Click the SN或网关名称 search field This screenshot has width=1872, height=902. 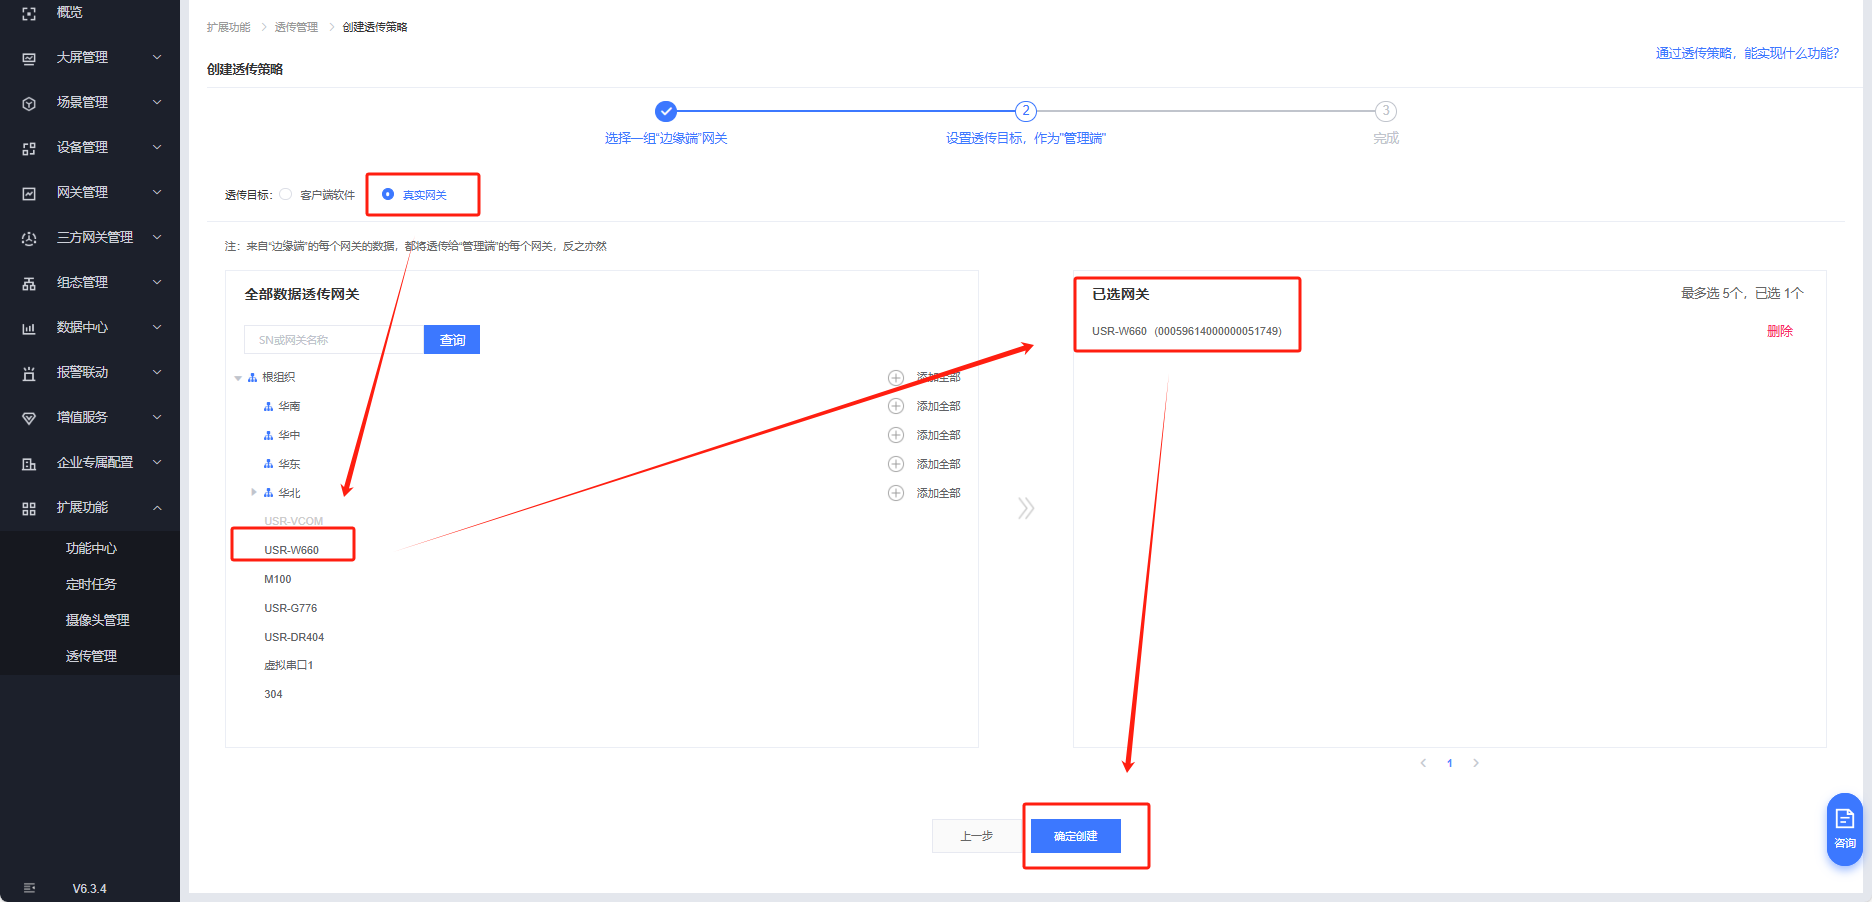click(334, 340)
